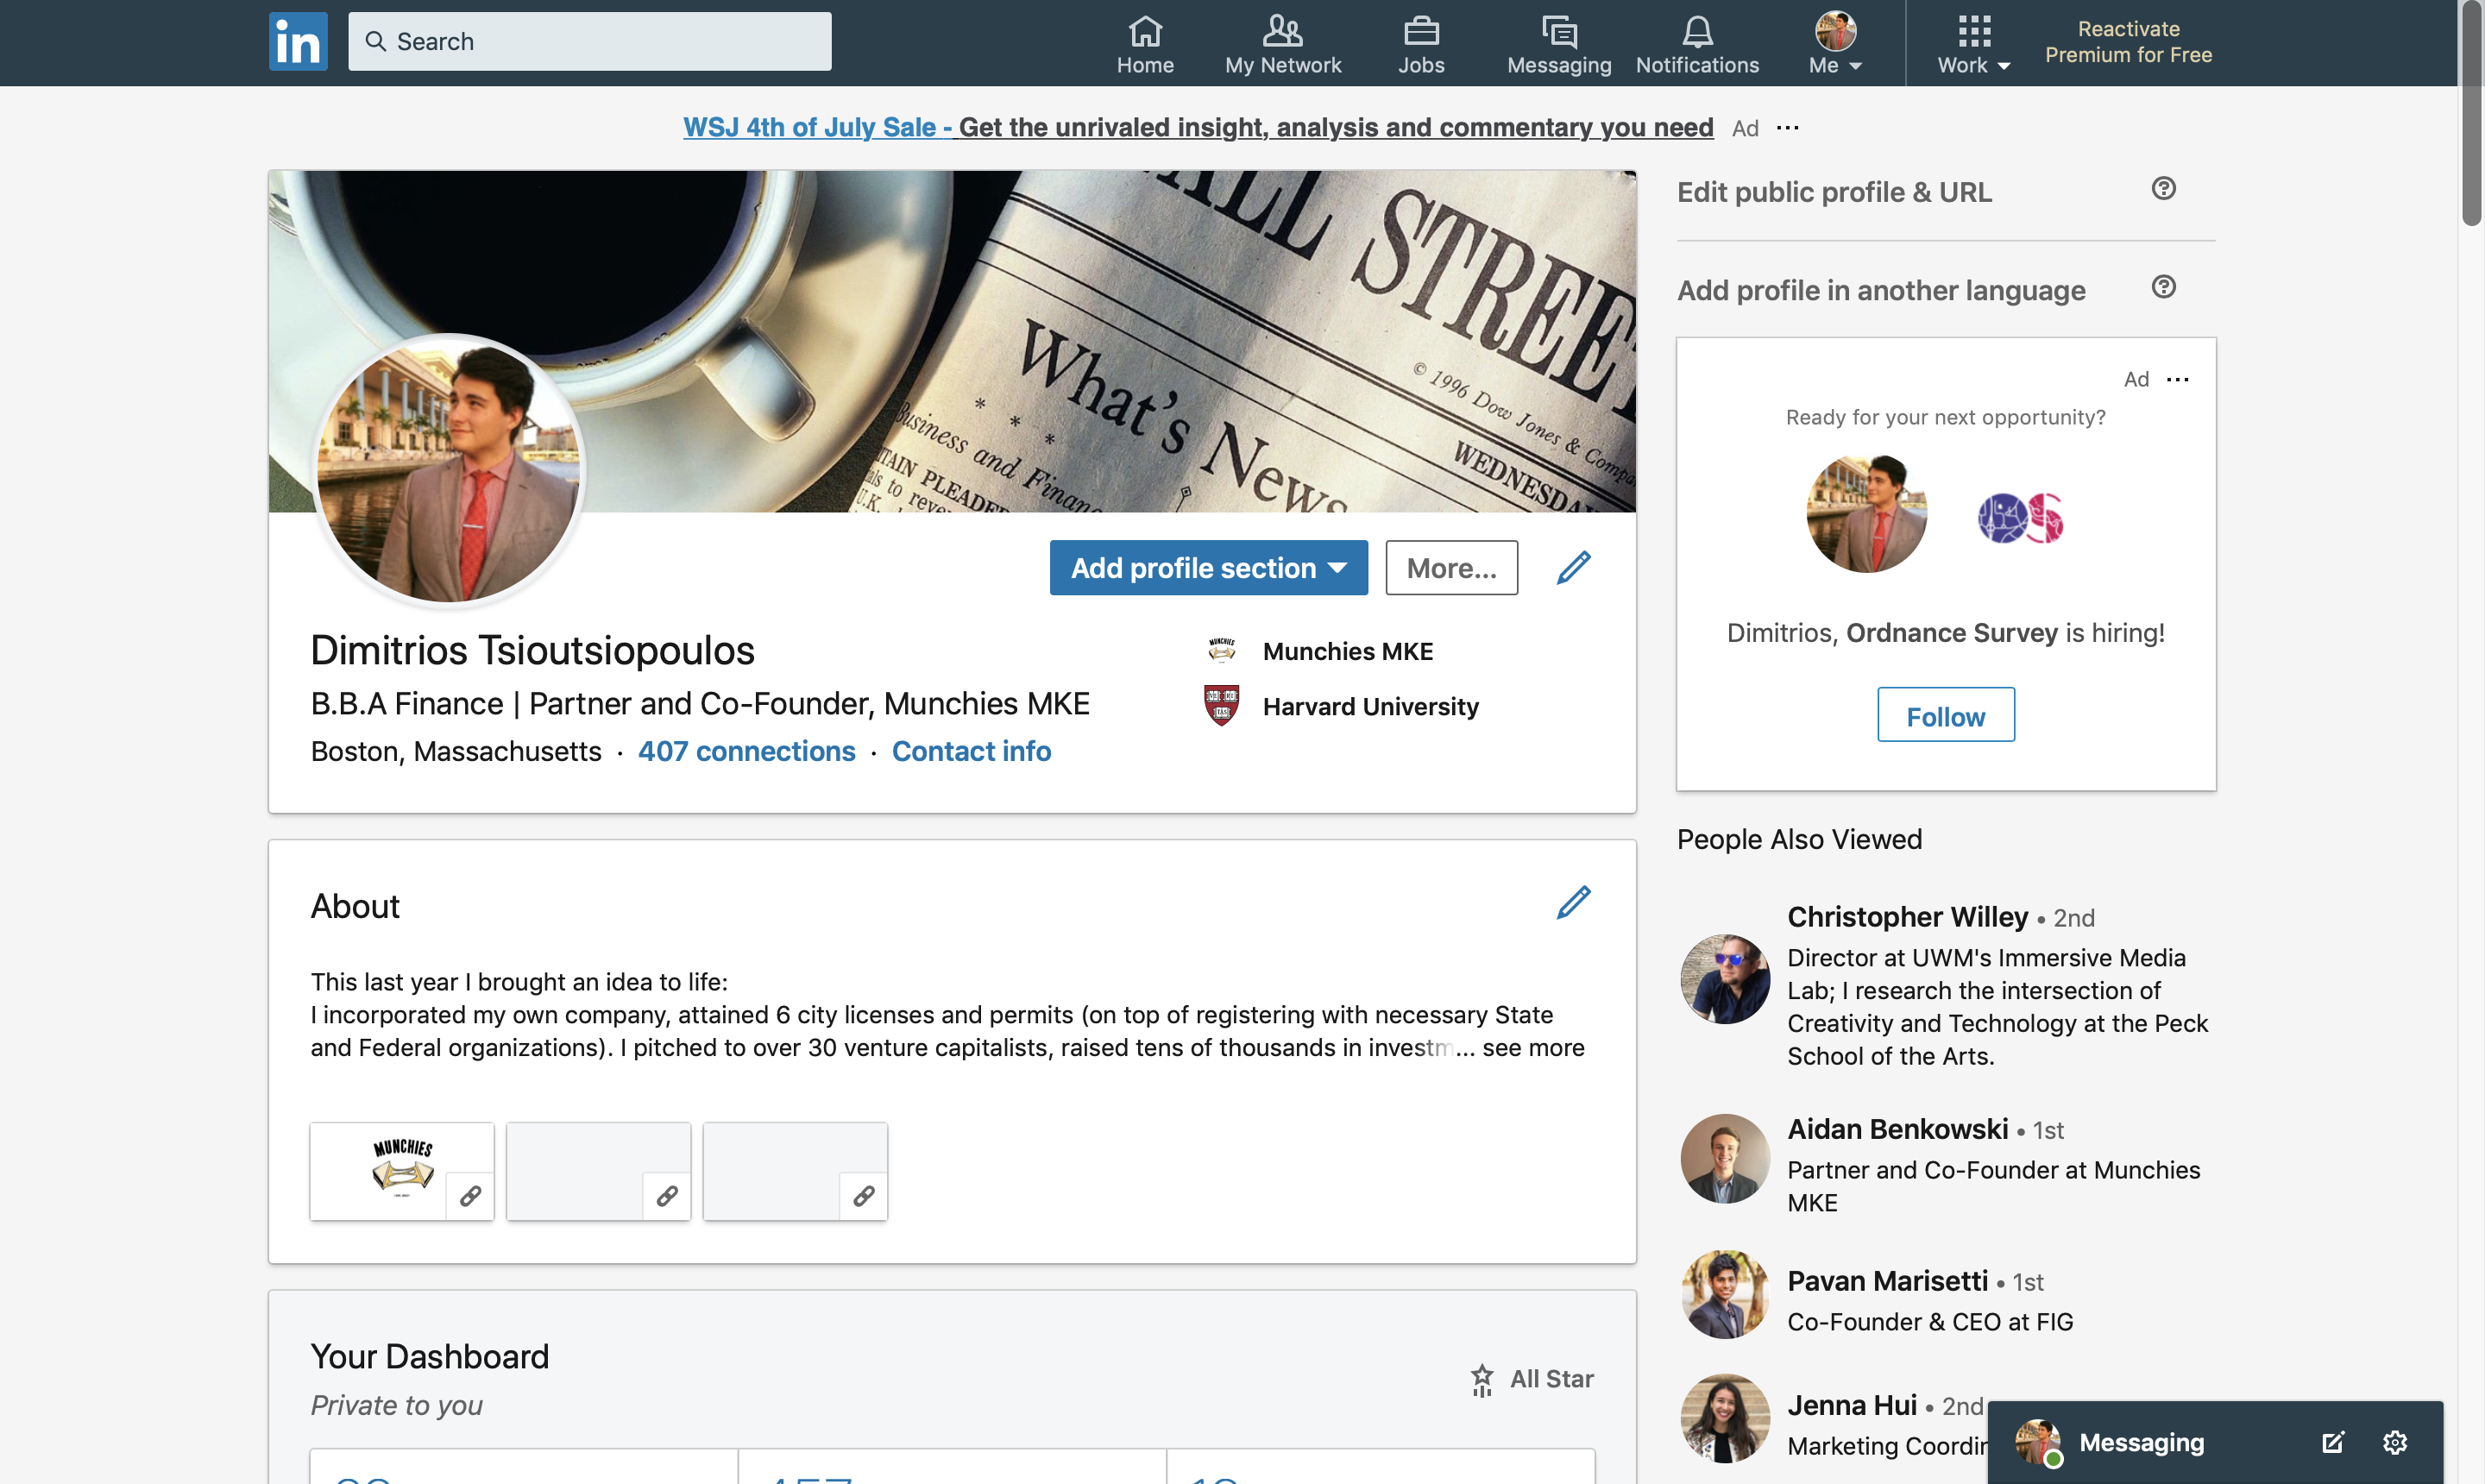The height and width of the screenshot is (1484, 2485).
Task: Open Harvard University text link
Action: coord(1370,706)
